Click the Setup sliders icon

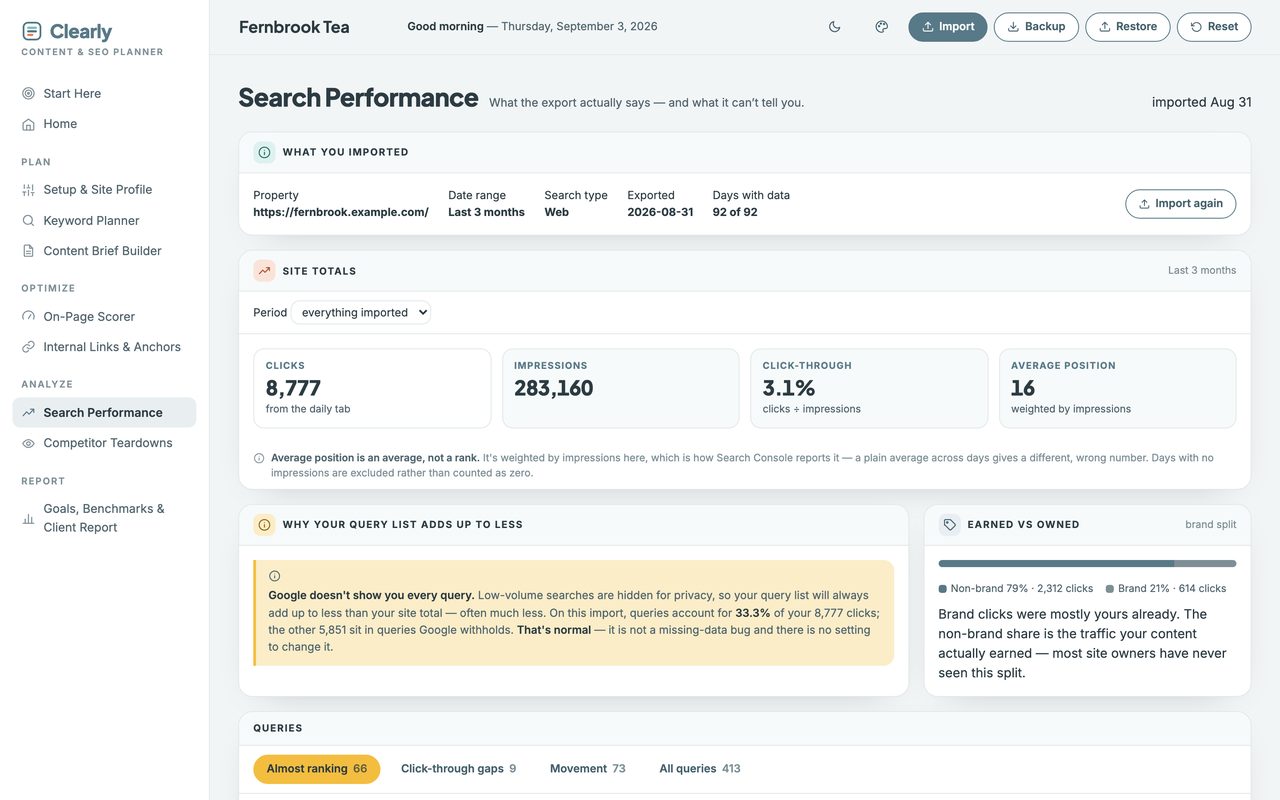point(28,190)
